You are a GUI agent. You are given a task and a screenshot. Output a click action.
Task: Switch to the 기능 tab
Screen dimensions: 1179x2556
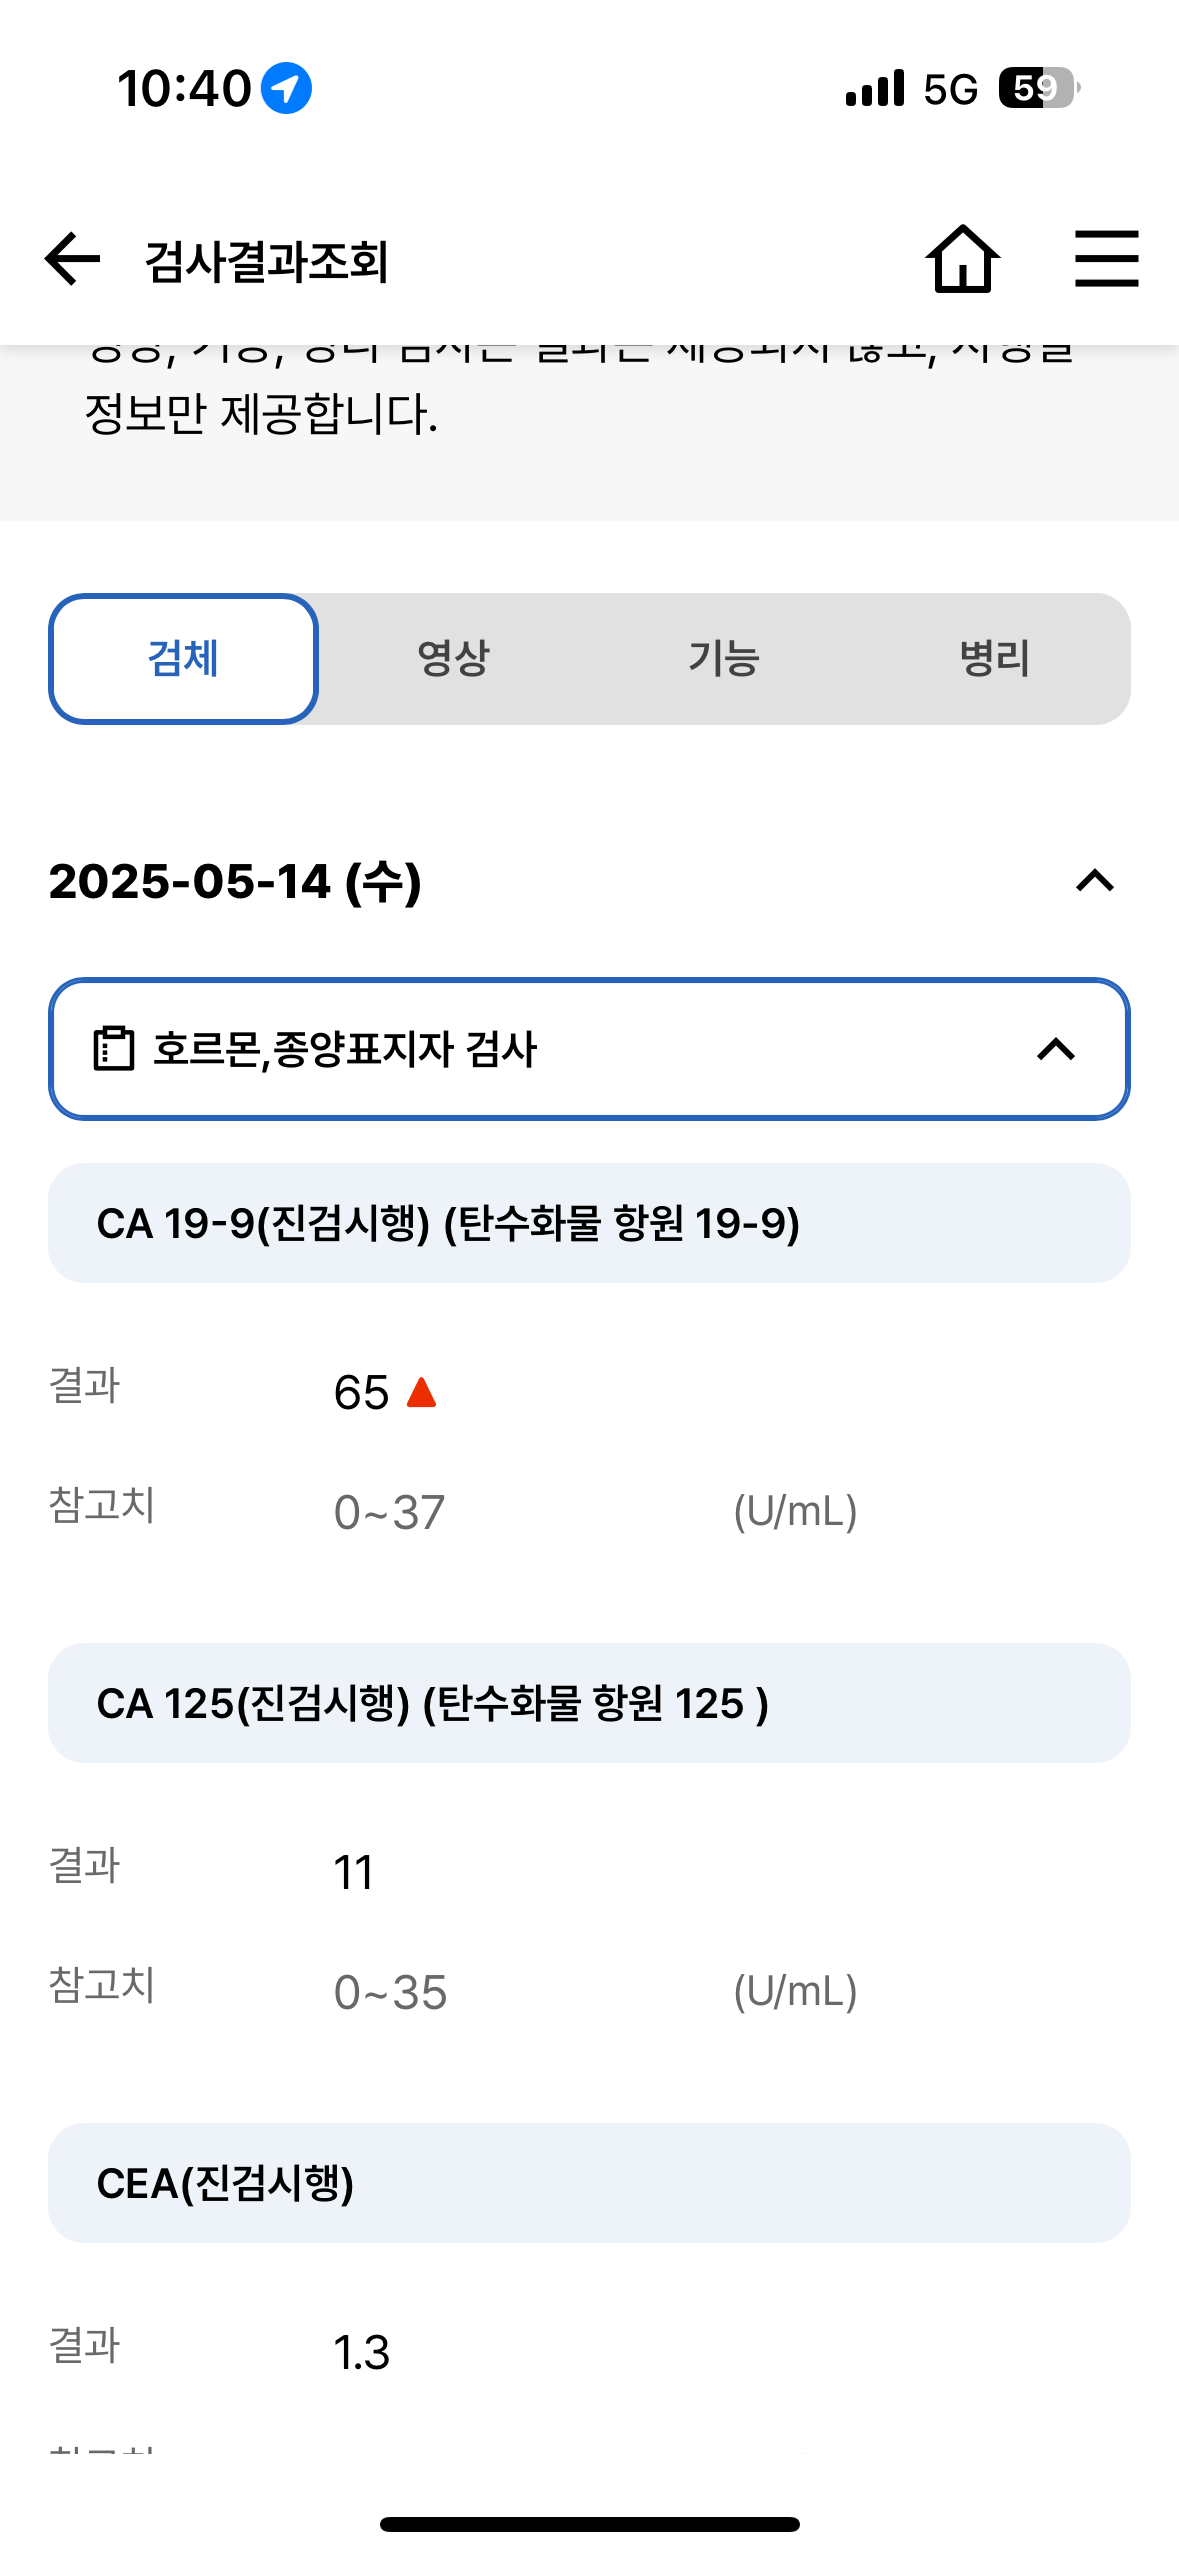724,659
